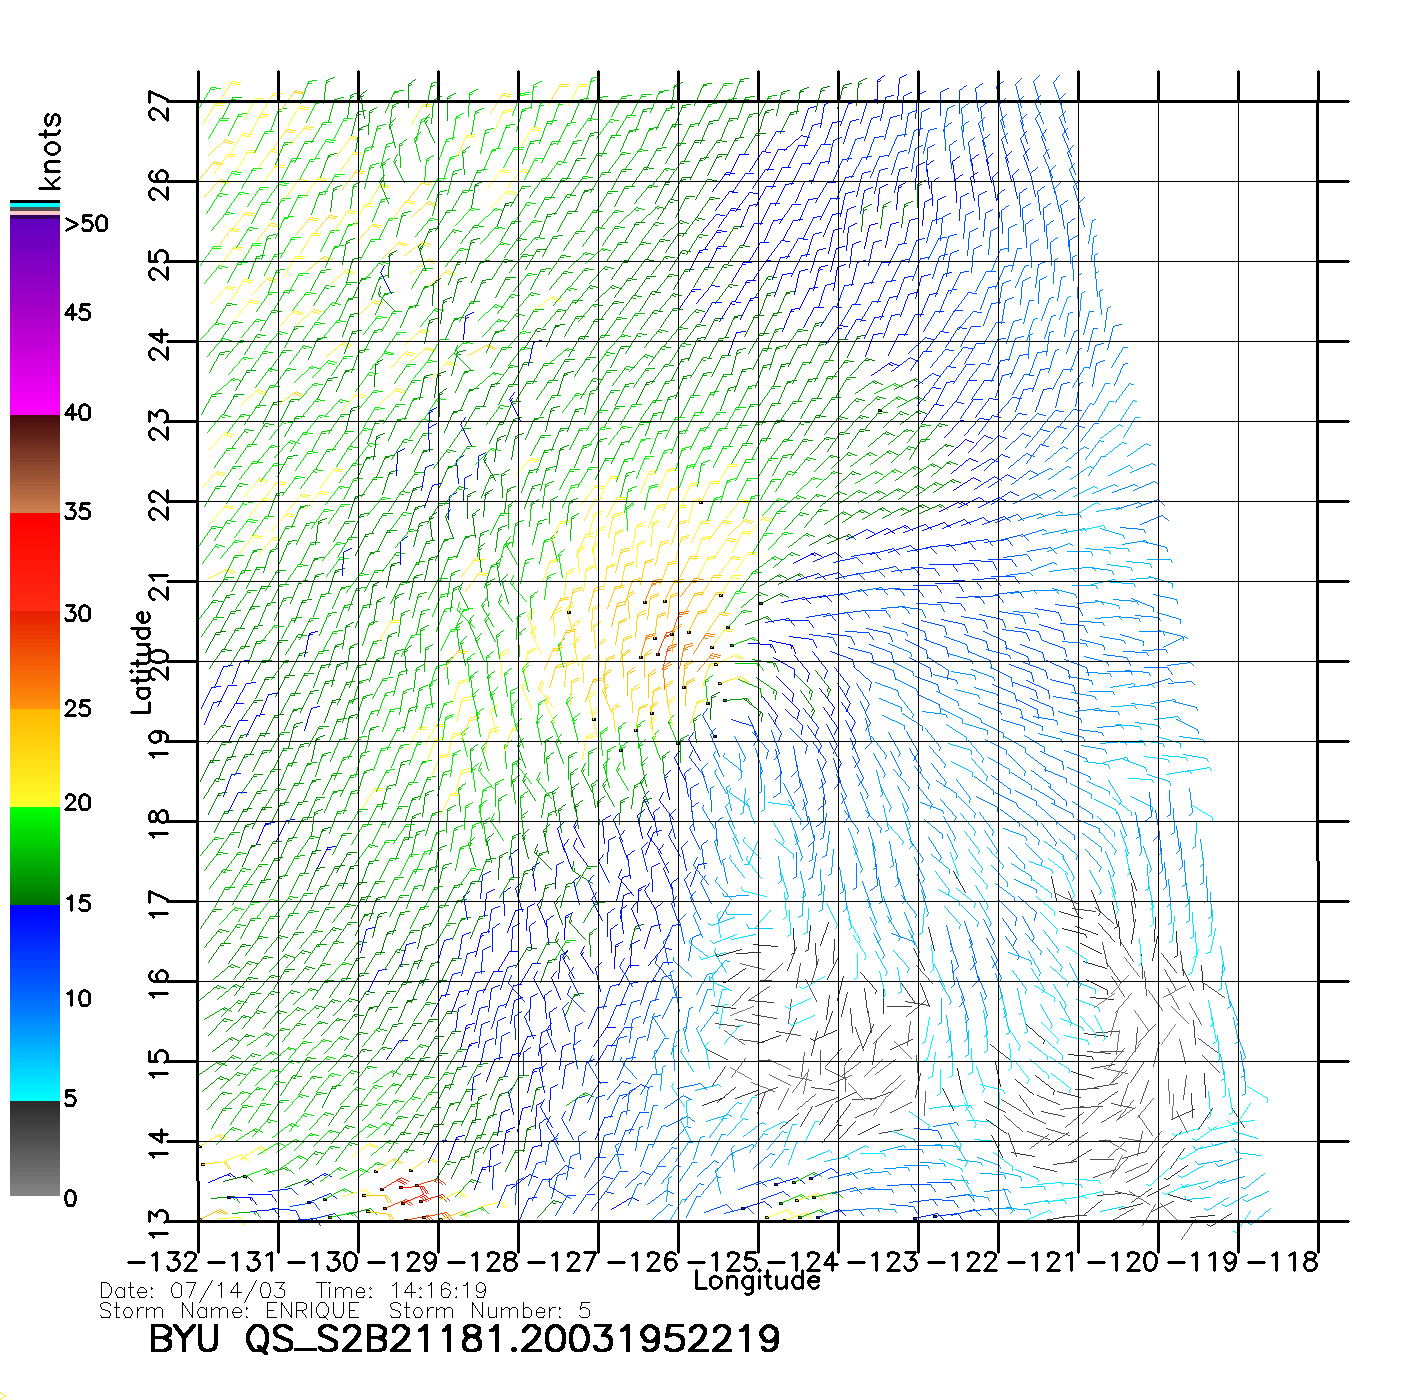Image resolution: width=1420 pixels, height=1400 pixels.
Task: Click the gray 0-5 knots color band
Action: [35, 1148]
